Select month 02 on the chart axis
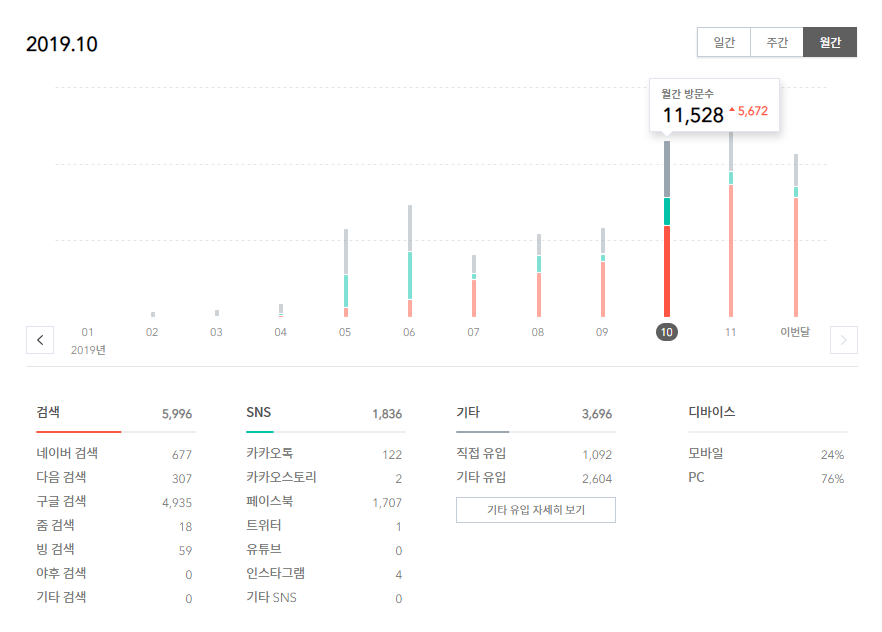The width and height of the screenshot is (882, 632). (x=152, y=332)
